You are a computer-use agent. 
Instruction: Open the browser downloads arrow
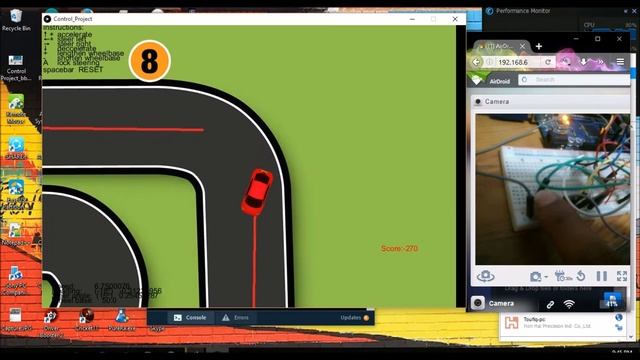click(x=583, y=62)
